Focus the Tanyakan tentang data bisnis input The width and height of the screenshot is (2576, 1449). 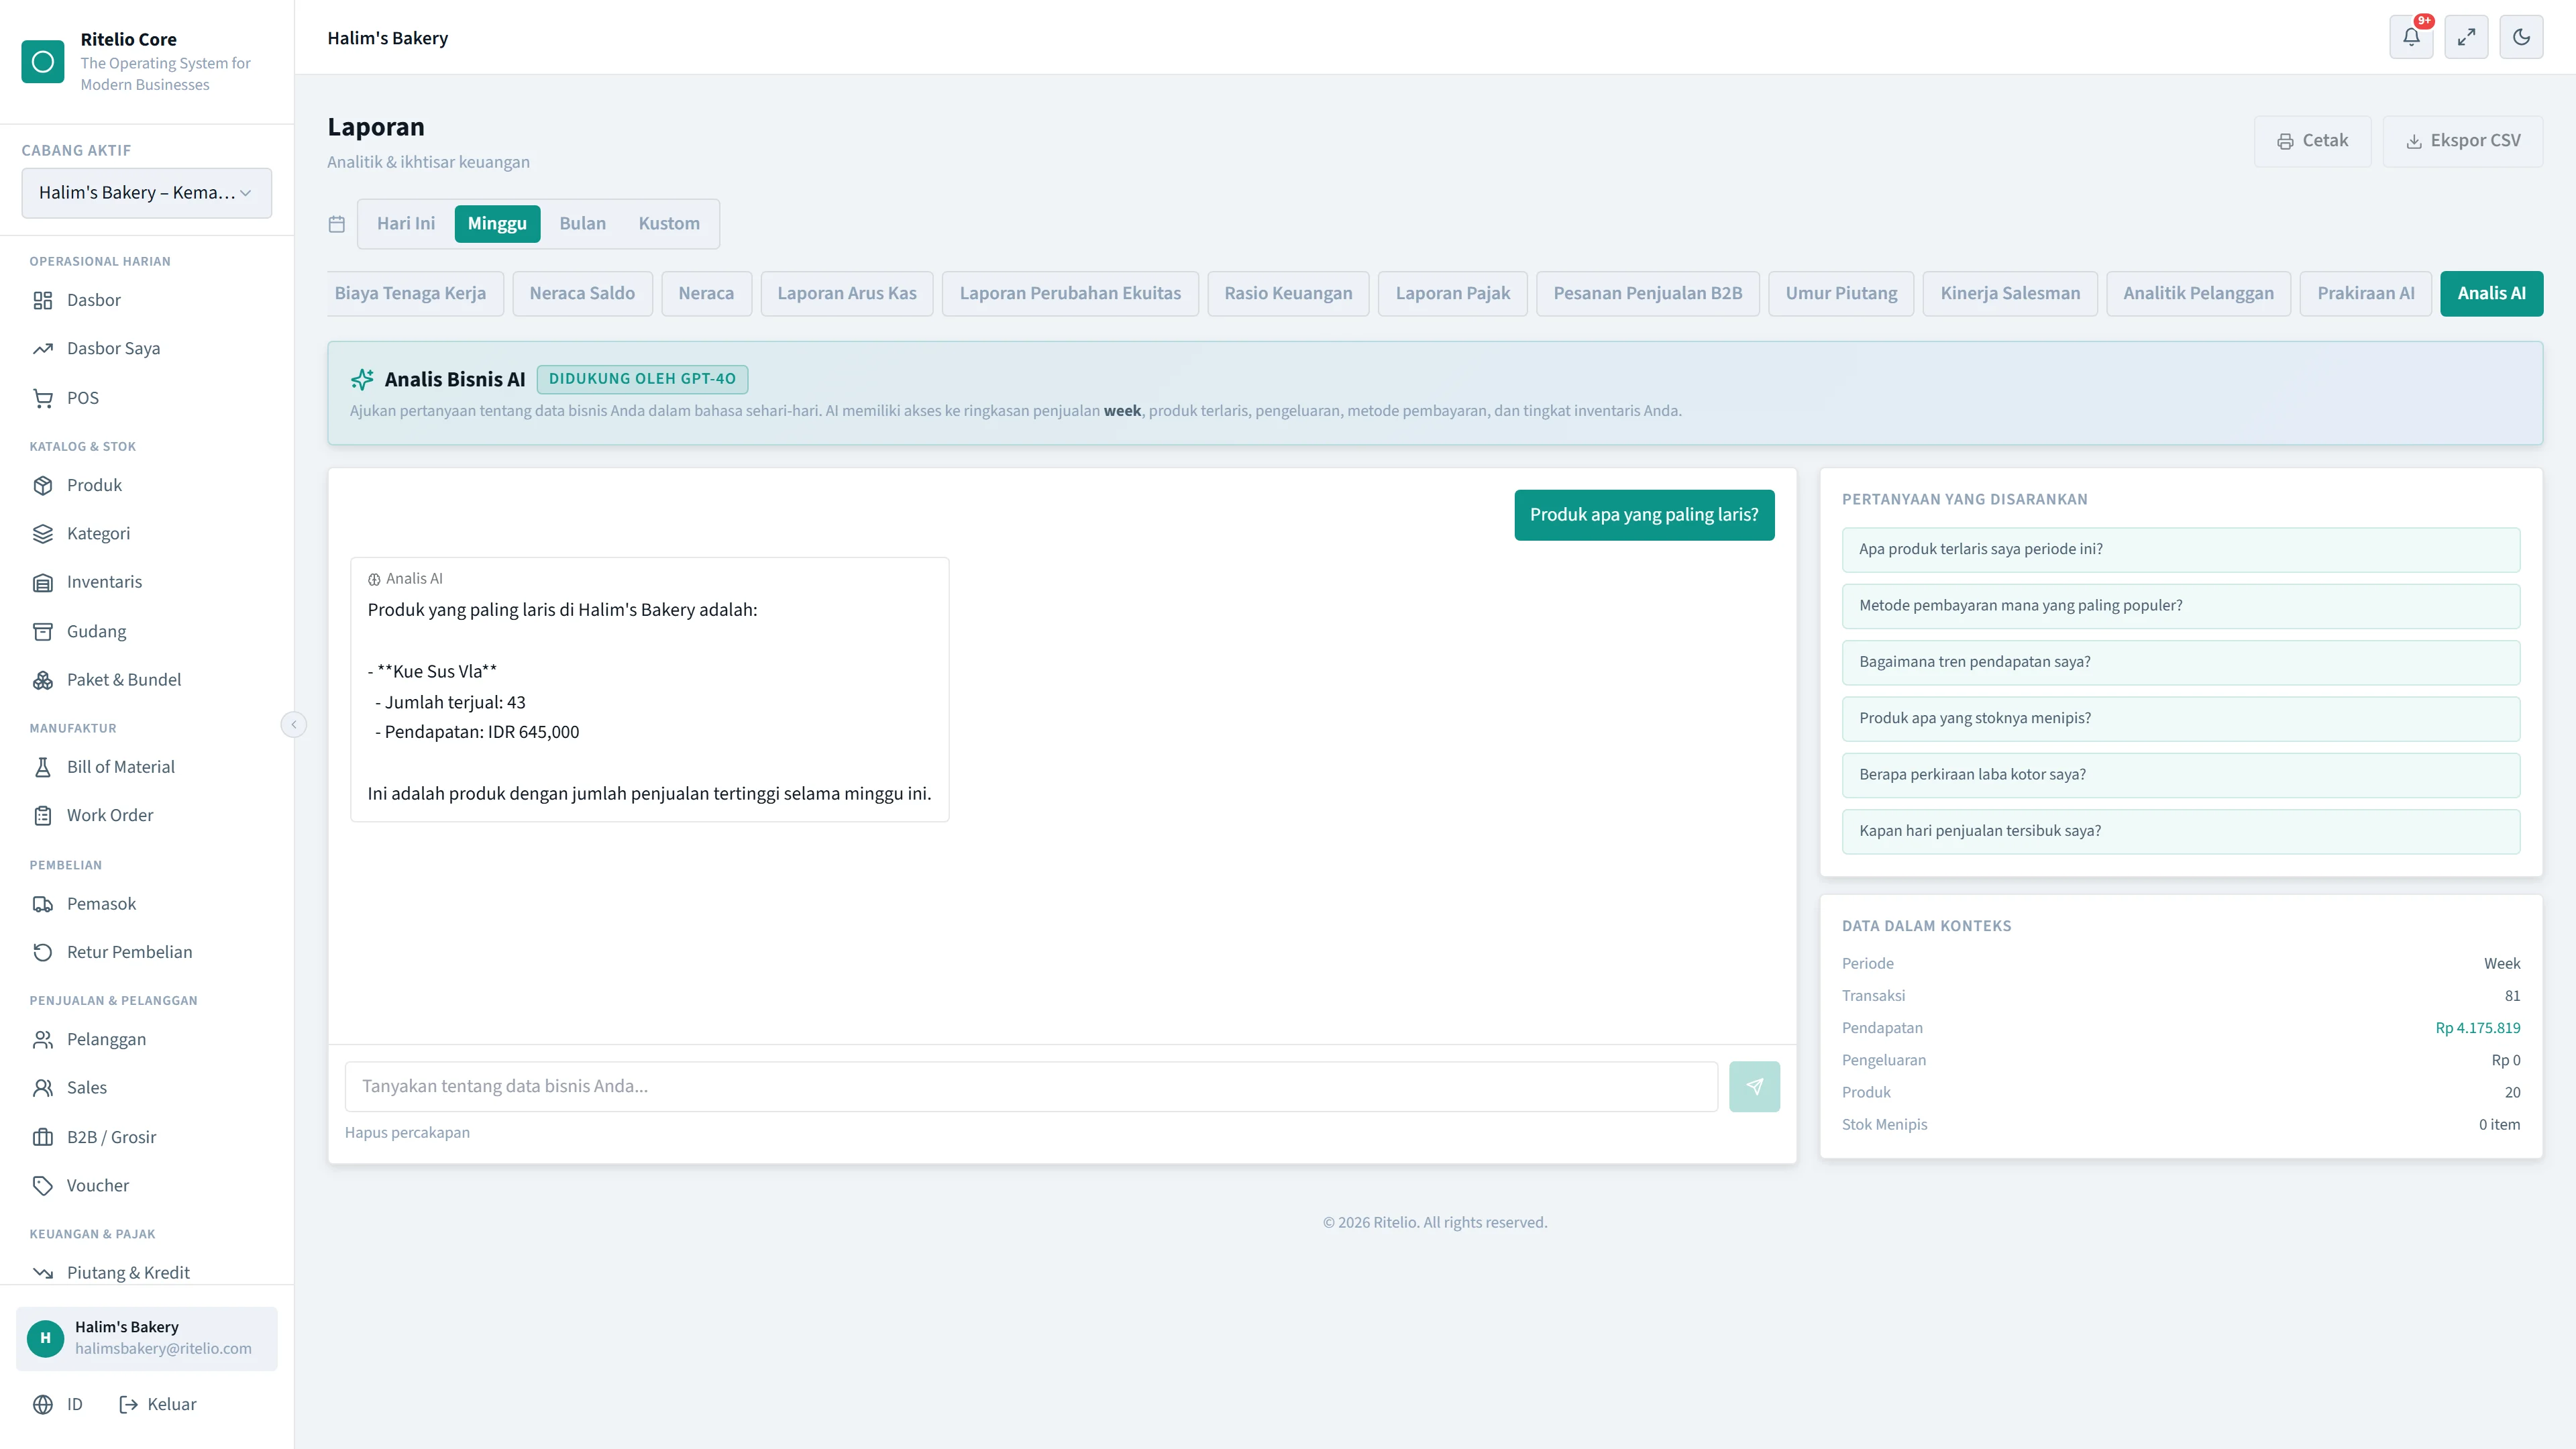point(1031,1086)
